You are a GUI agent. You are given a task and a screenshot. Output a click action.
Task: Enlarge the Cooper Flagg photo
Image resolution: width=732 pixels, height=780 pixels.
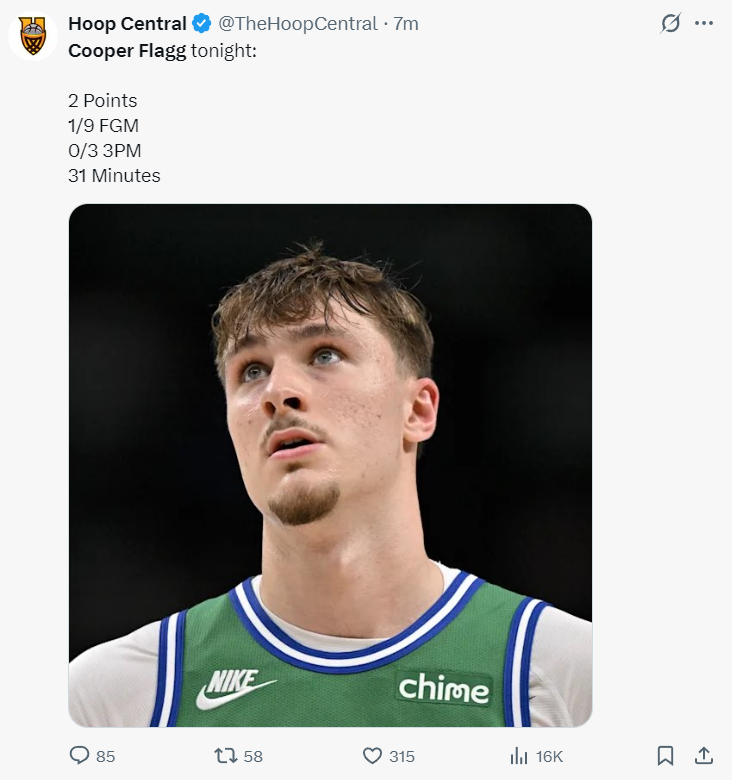click(330, 465)
